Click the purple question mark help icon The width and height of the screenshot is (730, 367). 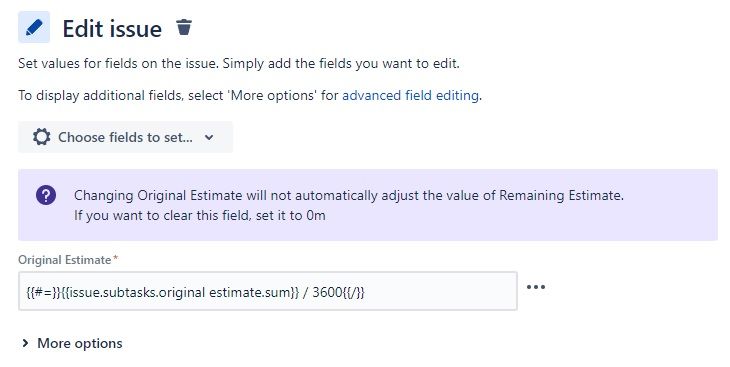46,195
